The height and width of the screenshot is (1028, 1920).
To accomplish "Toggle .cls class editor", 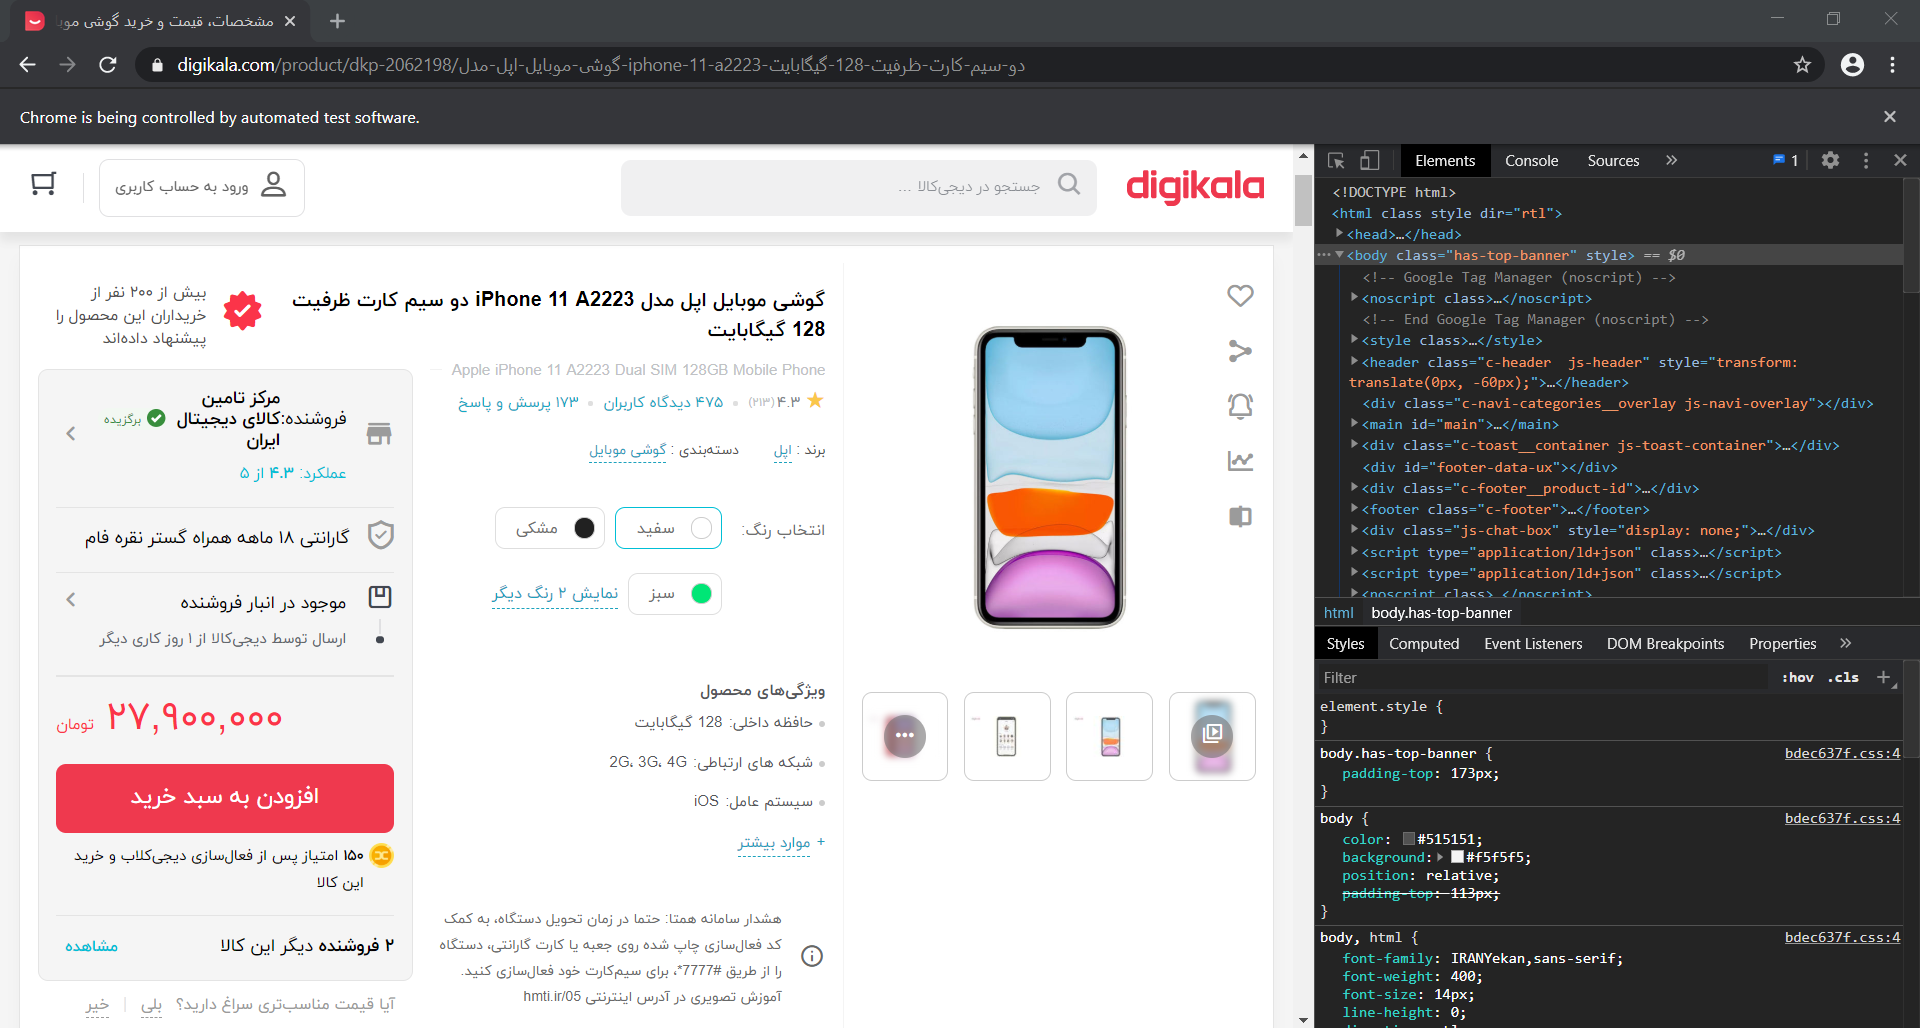I will (x=1842, y=678).
